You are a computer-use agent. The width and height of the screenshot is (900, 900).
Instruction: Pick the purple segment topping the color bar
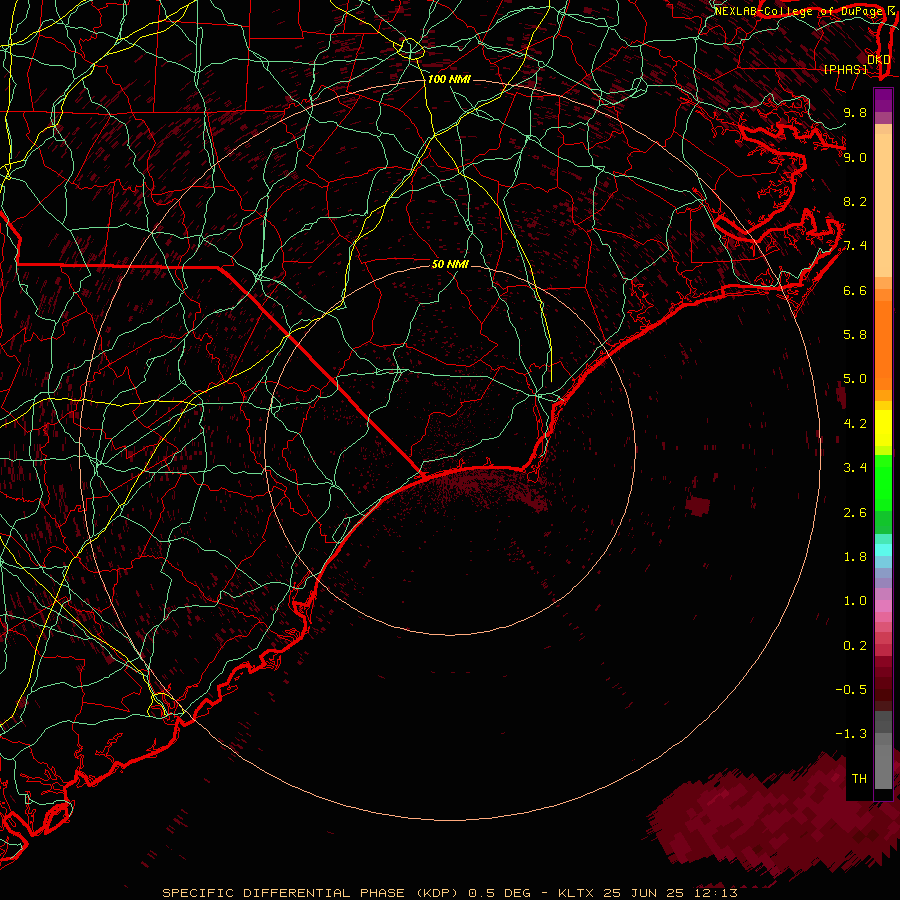click(x=883, y=100)
